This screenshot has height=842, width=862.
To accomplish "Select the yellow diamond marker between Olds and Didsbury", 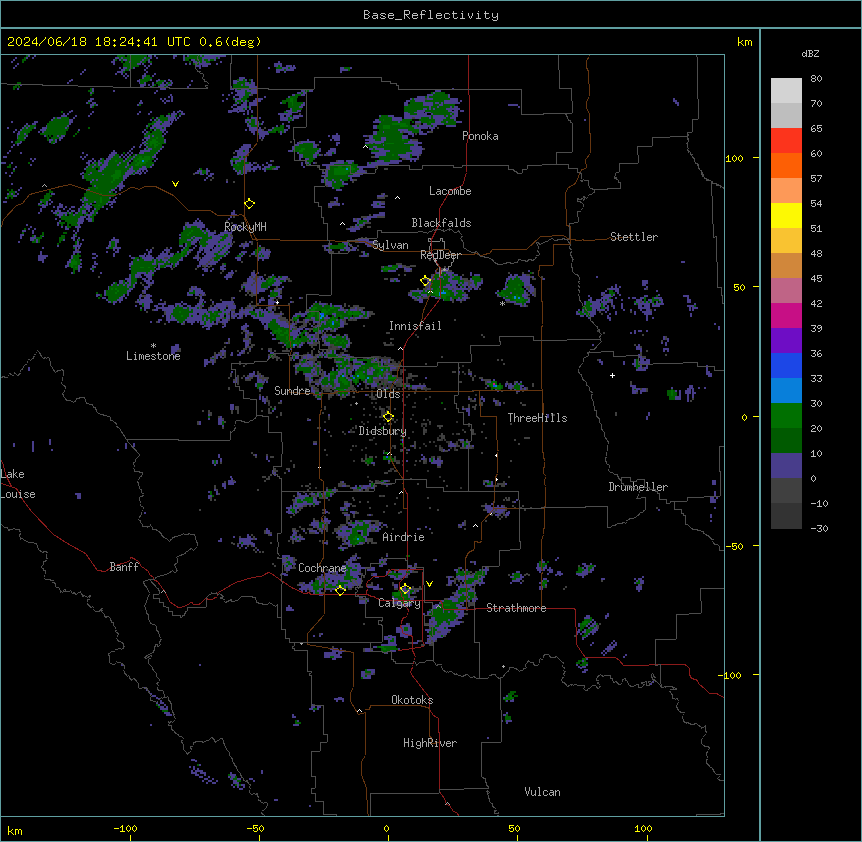I will tap(388, 417).
